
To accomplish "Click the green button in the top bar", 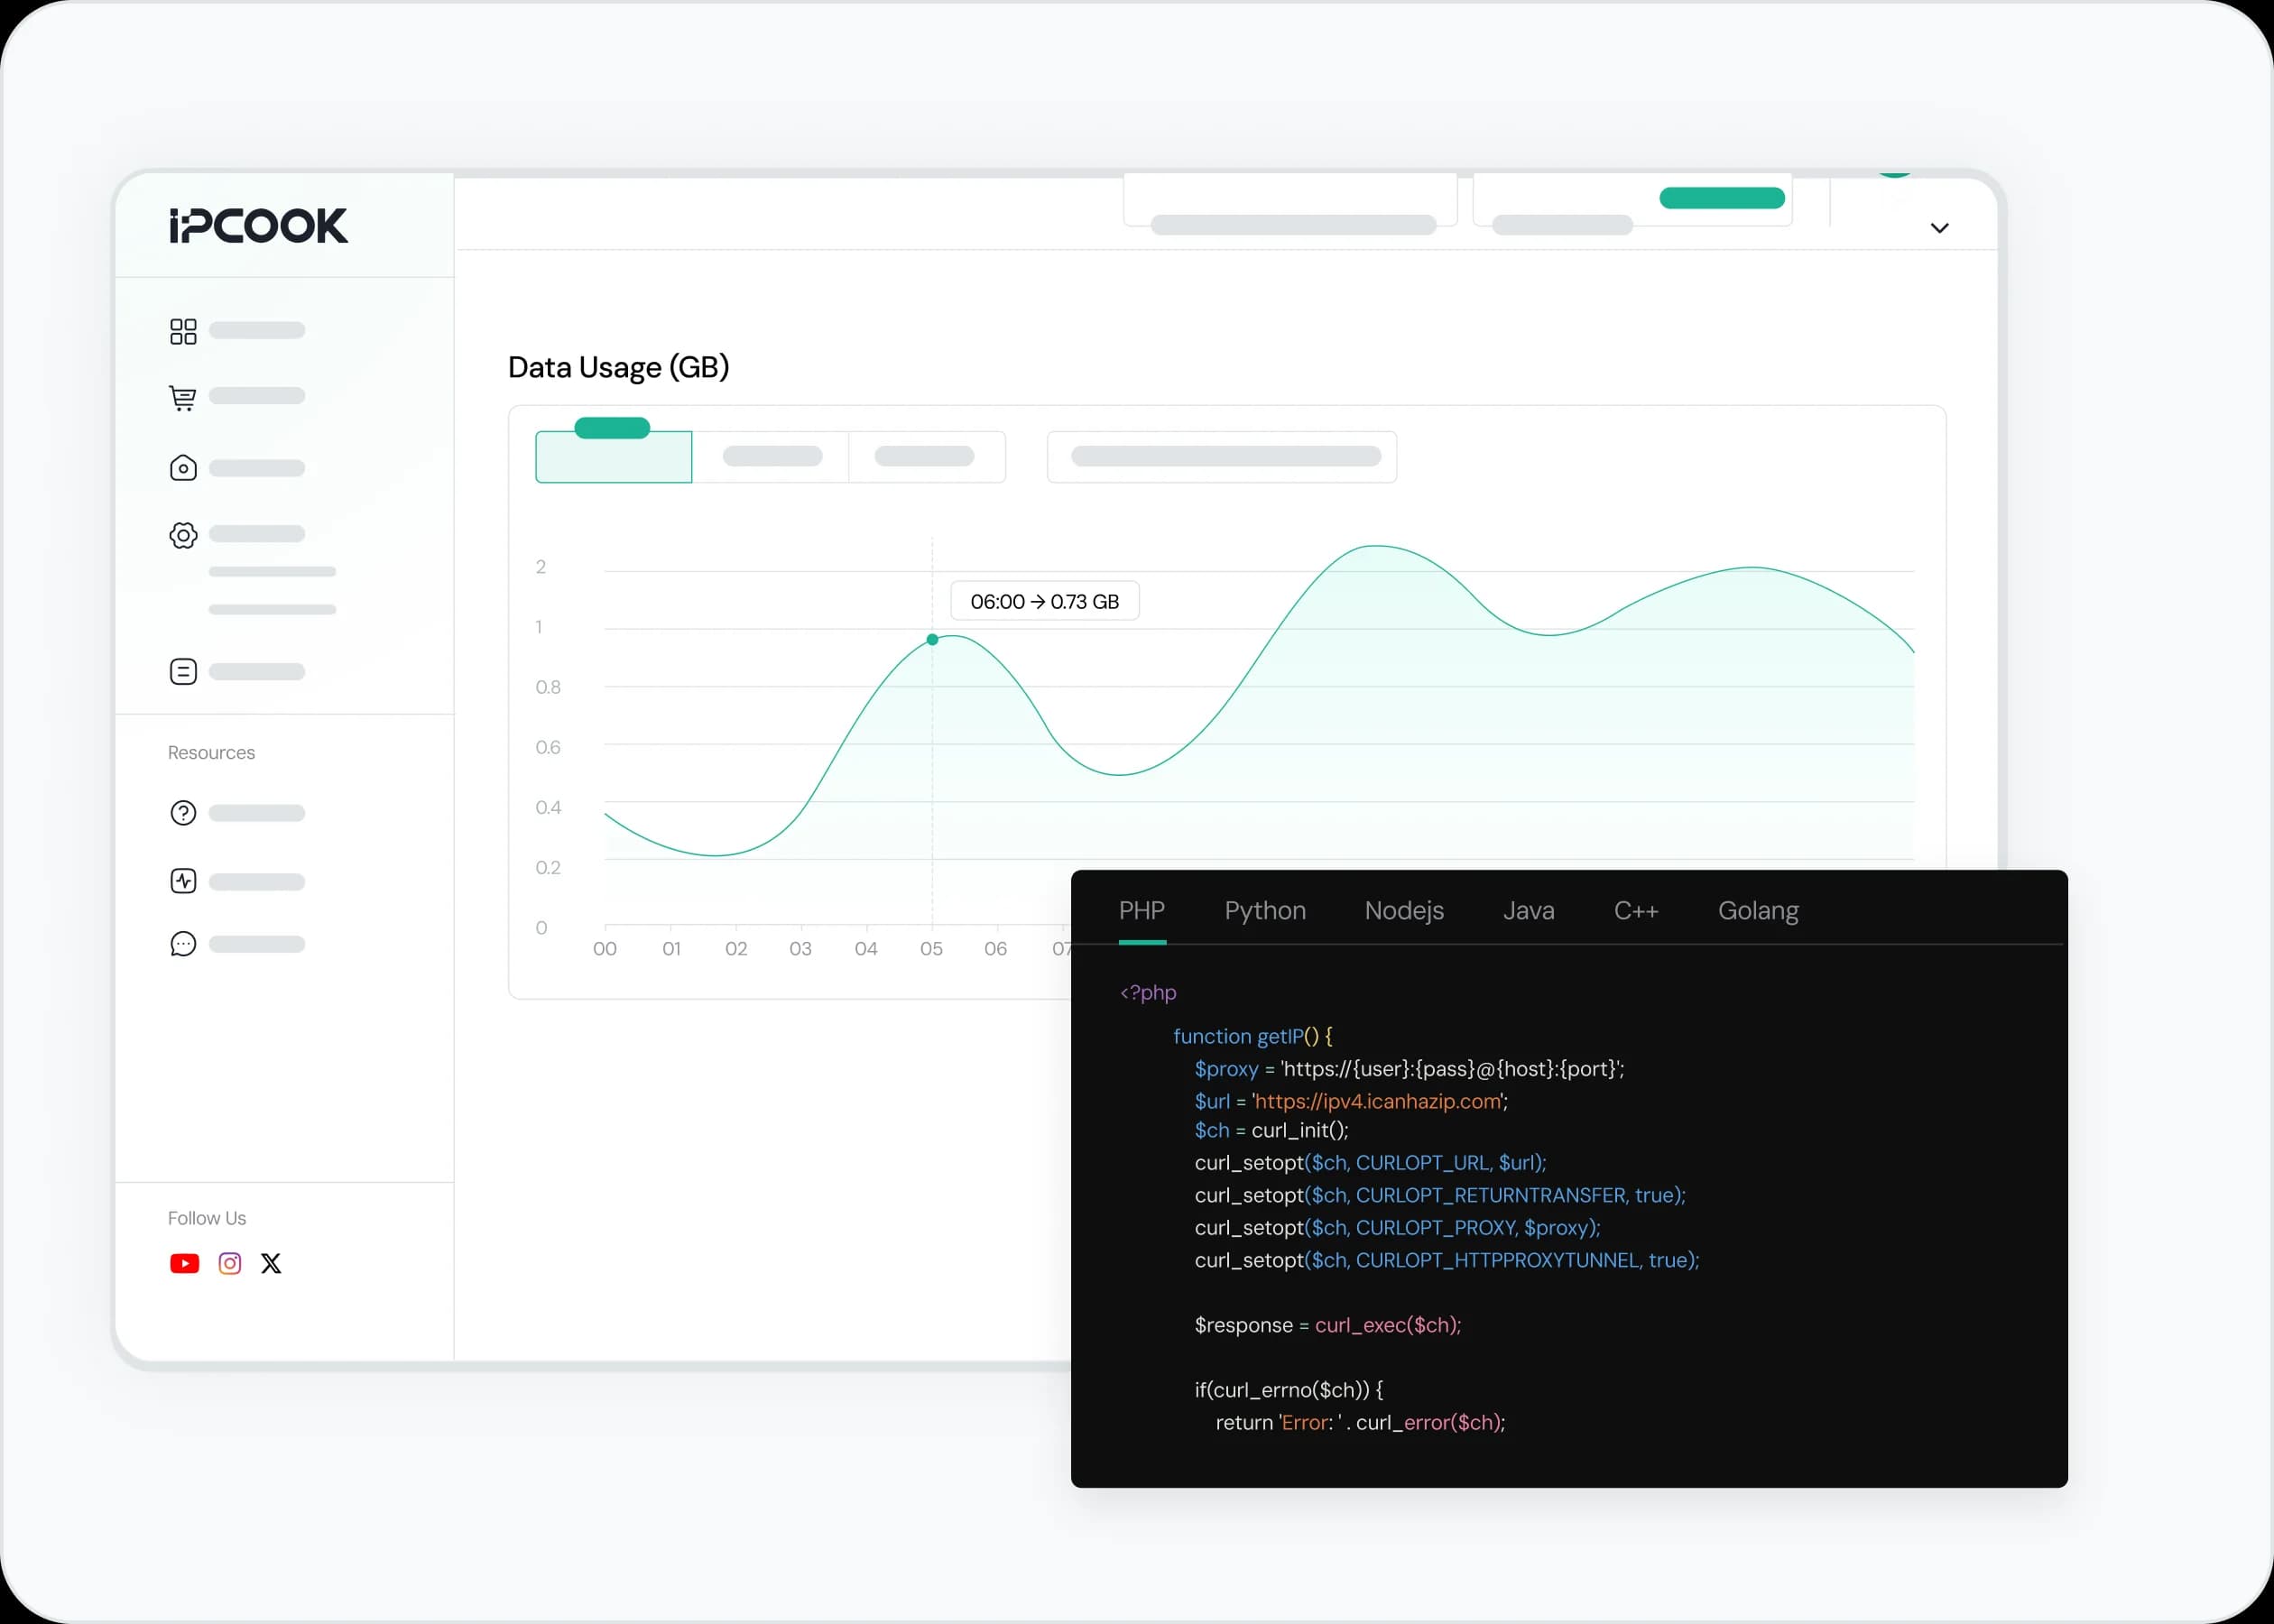I will pos(1721,198).
